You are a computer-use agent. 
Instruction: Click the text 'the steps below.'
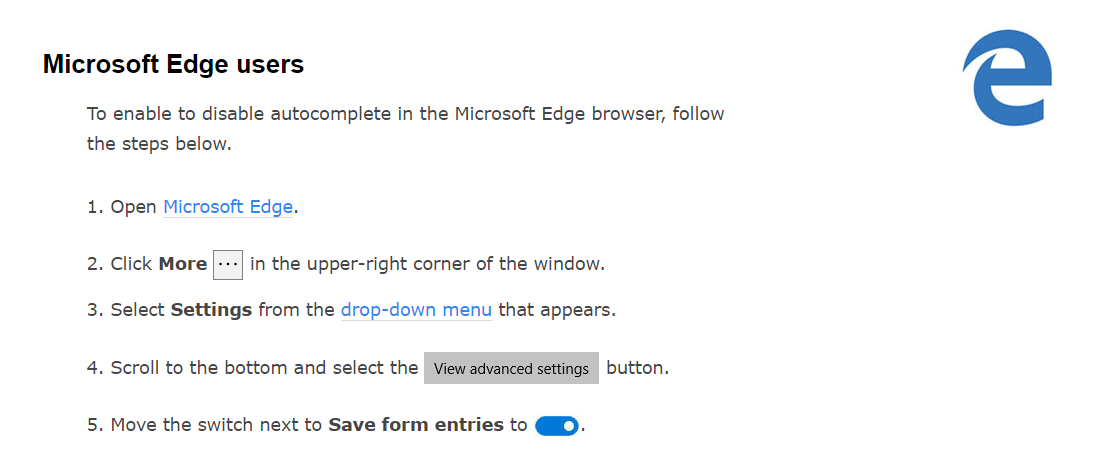click(x=159, y=144)
